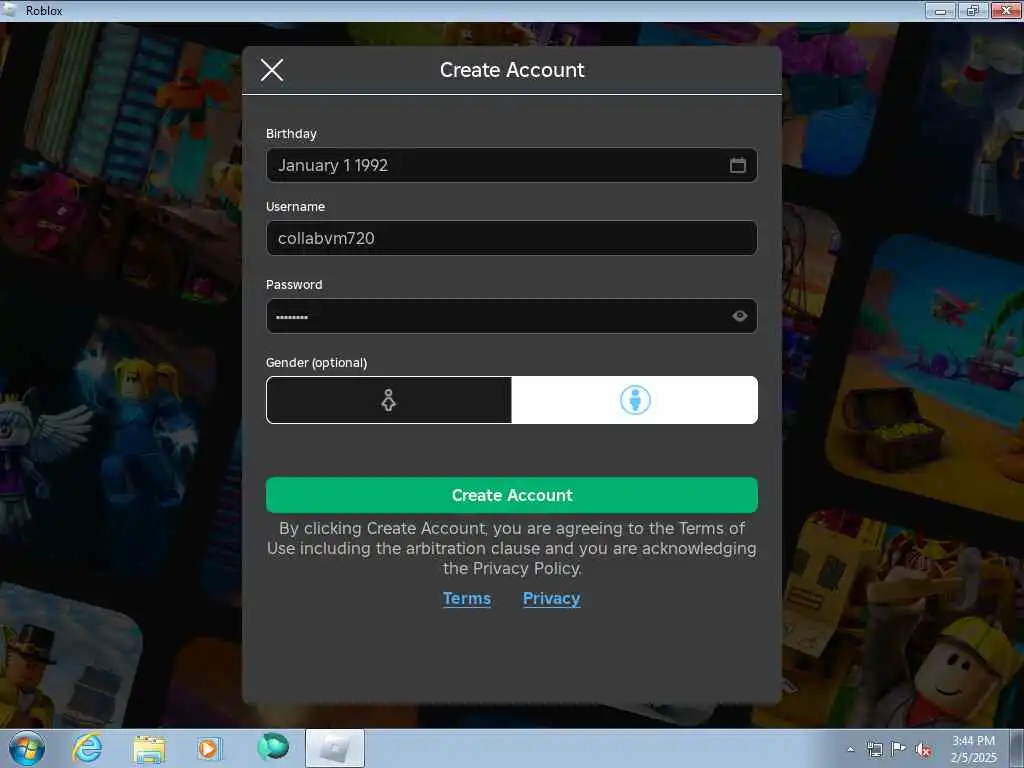Launch Internet Explorer from the taskbar

click(x=87, y=748)
